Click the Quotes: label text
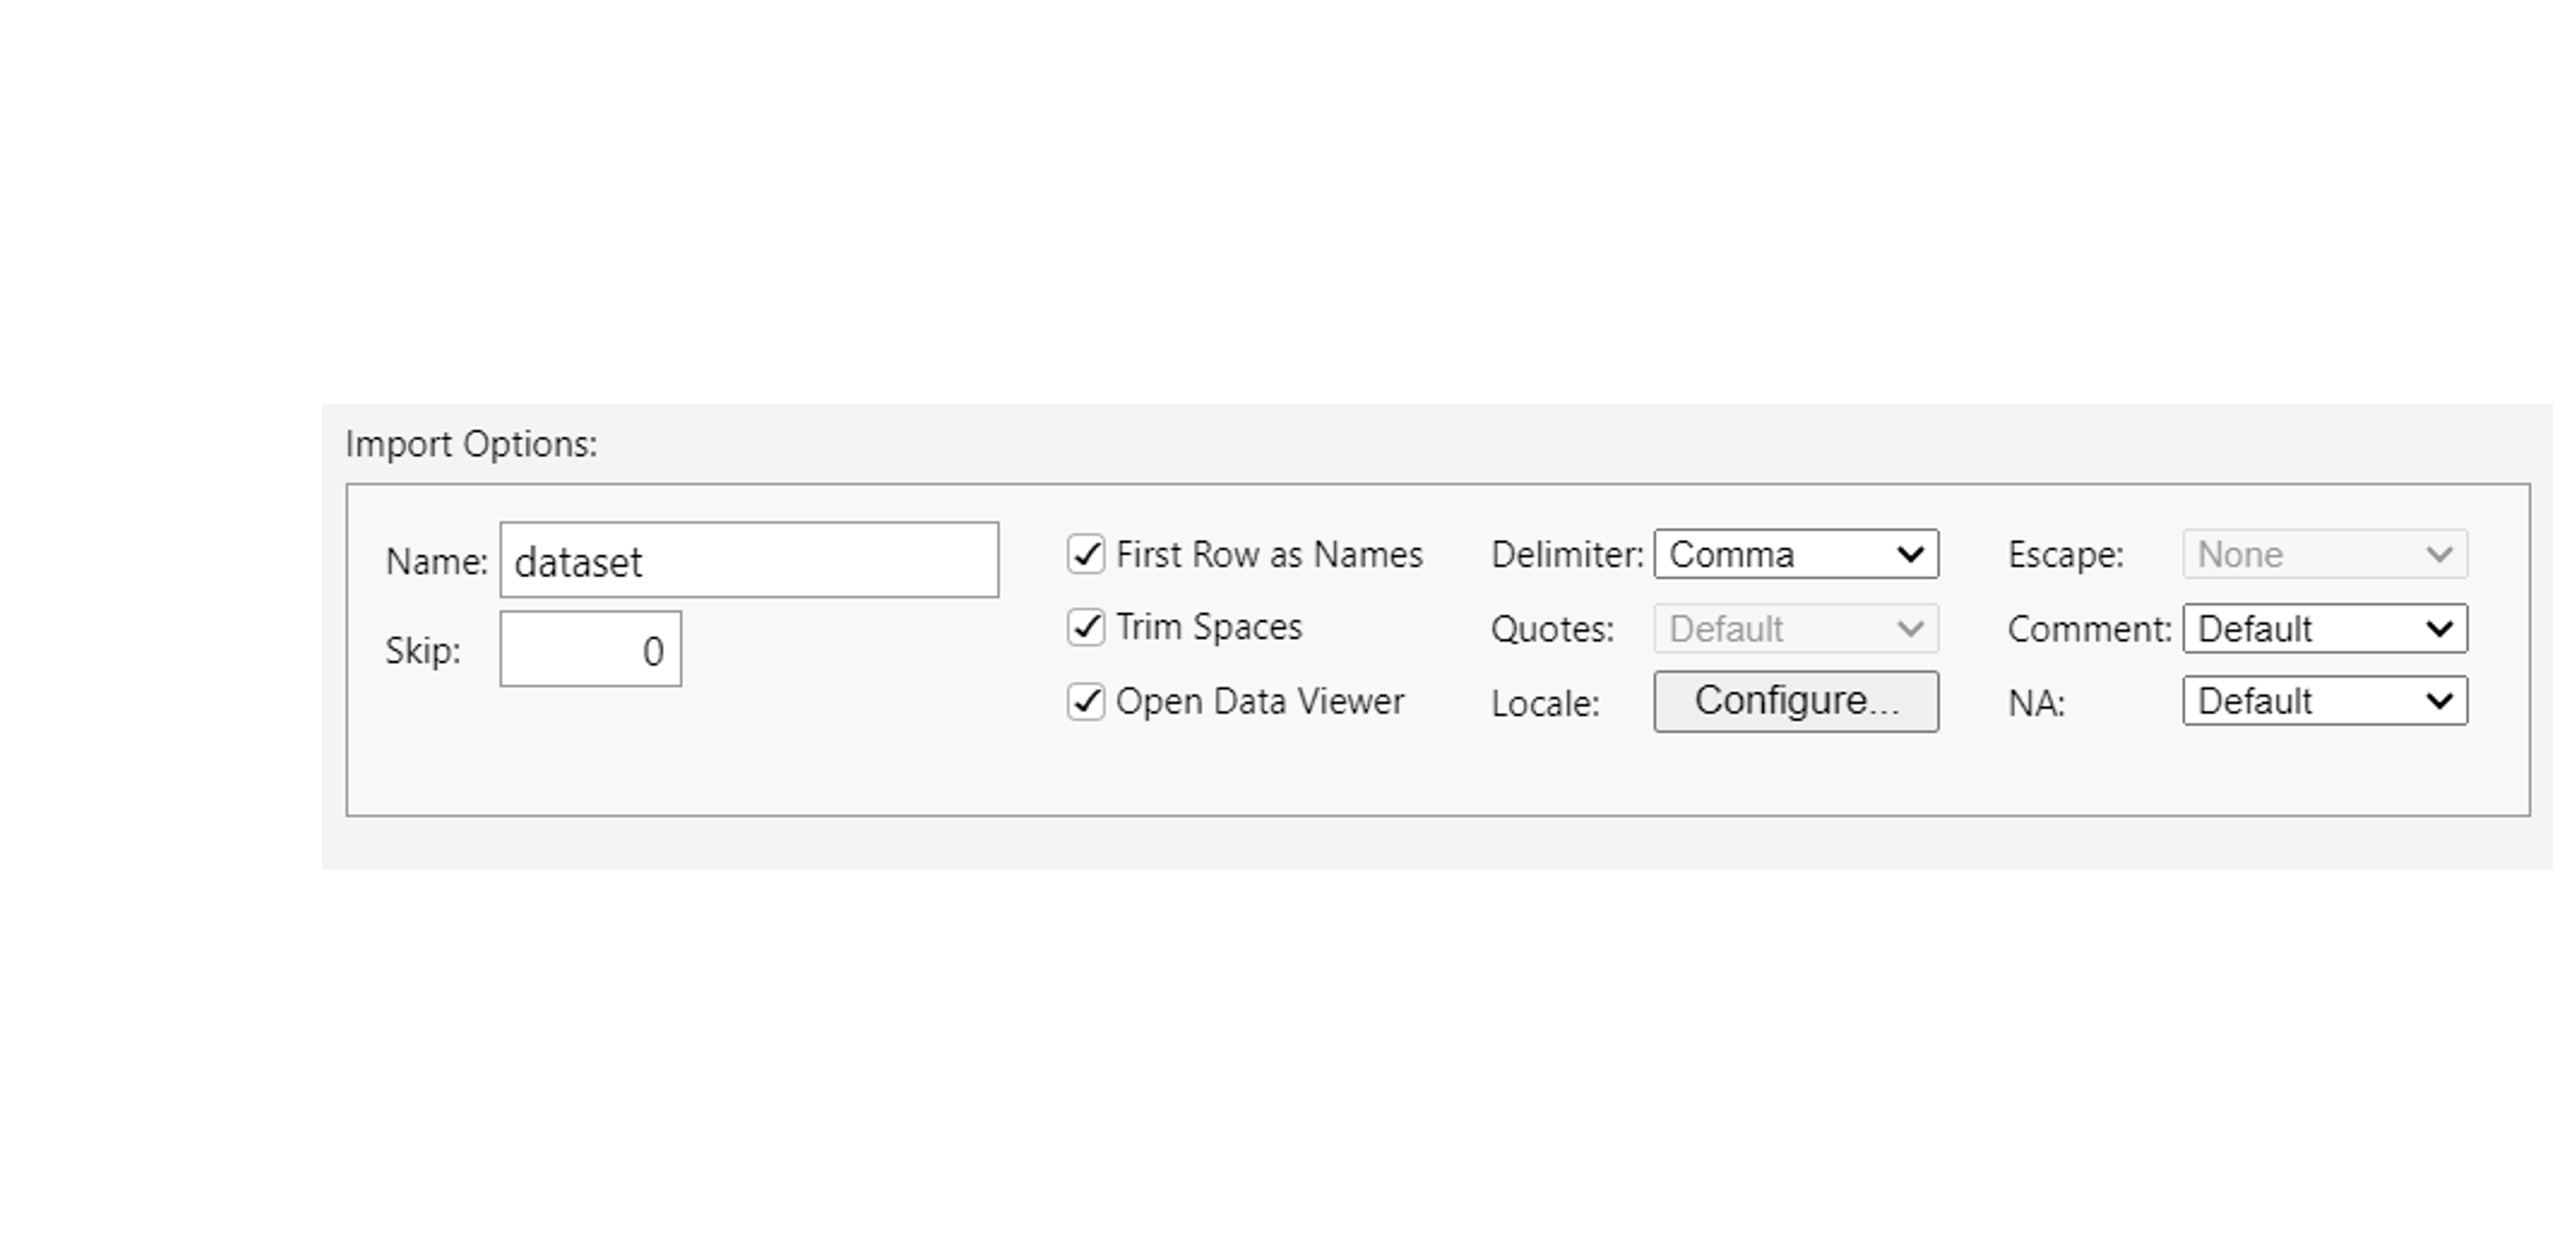 1552,630
